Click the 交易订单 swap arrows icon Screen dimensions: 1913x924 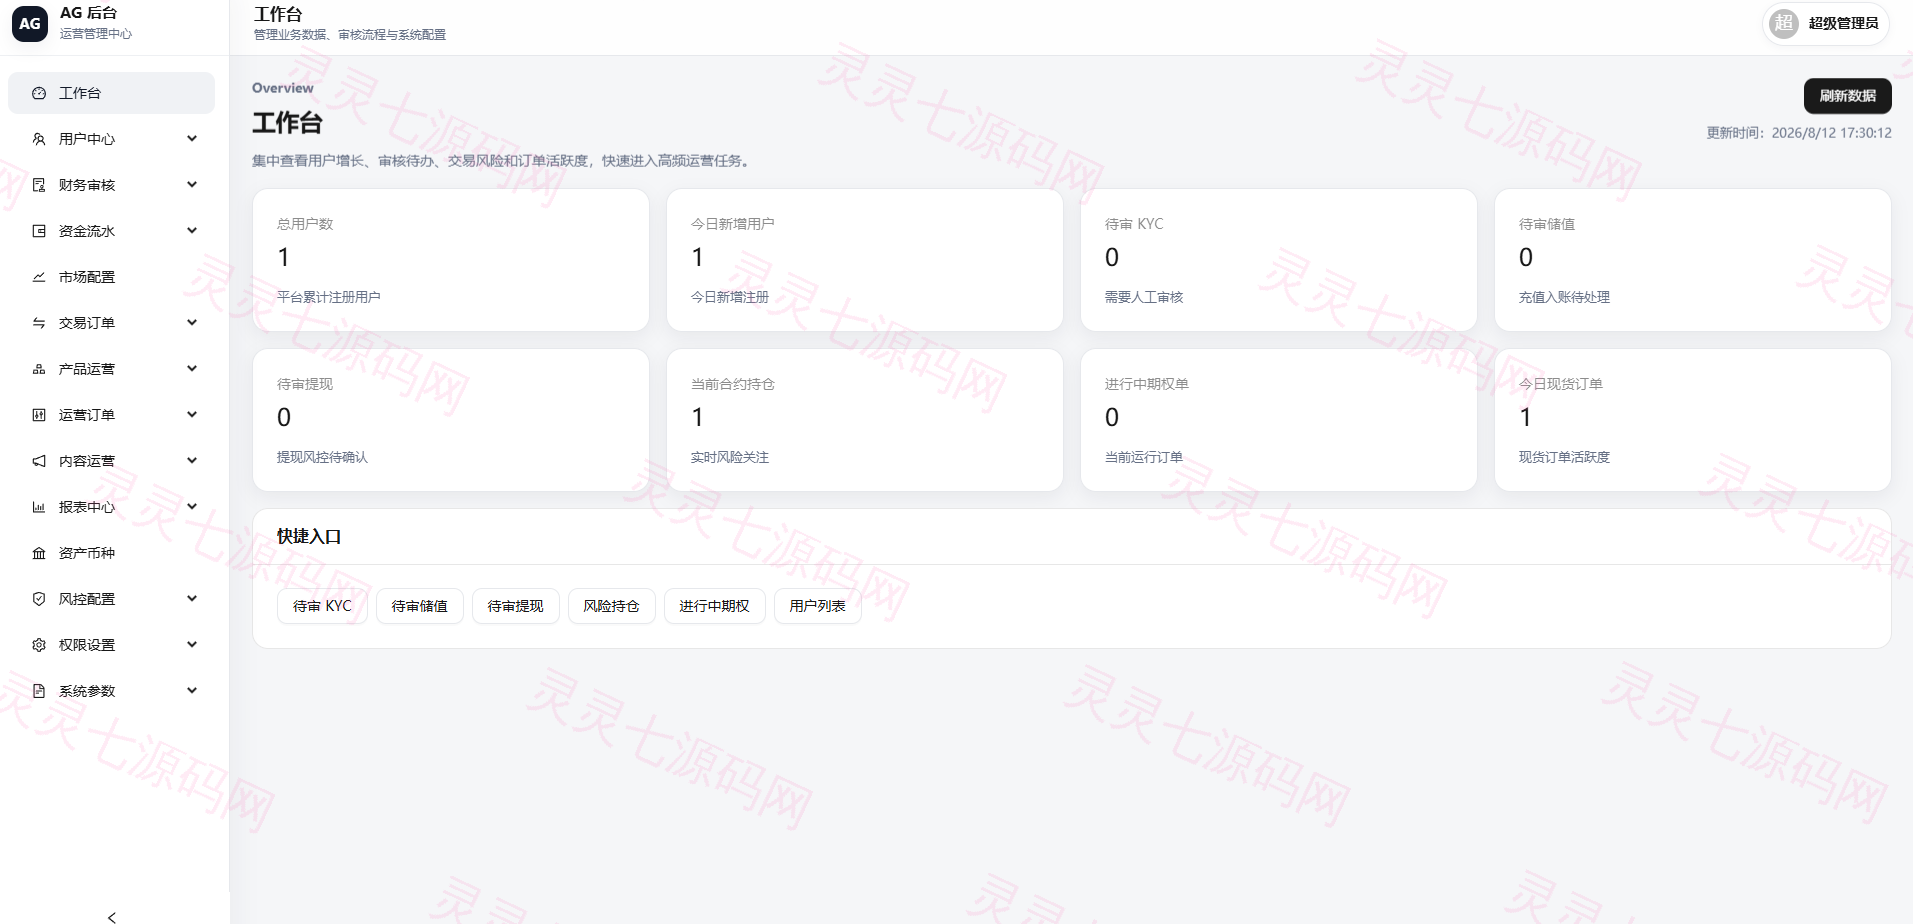point(39,323)
